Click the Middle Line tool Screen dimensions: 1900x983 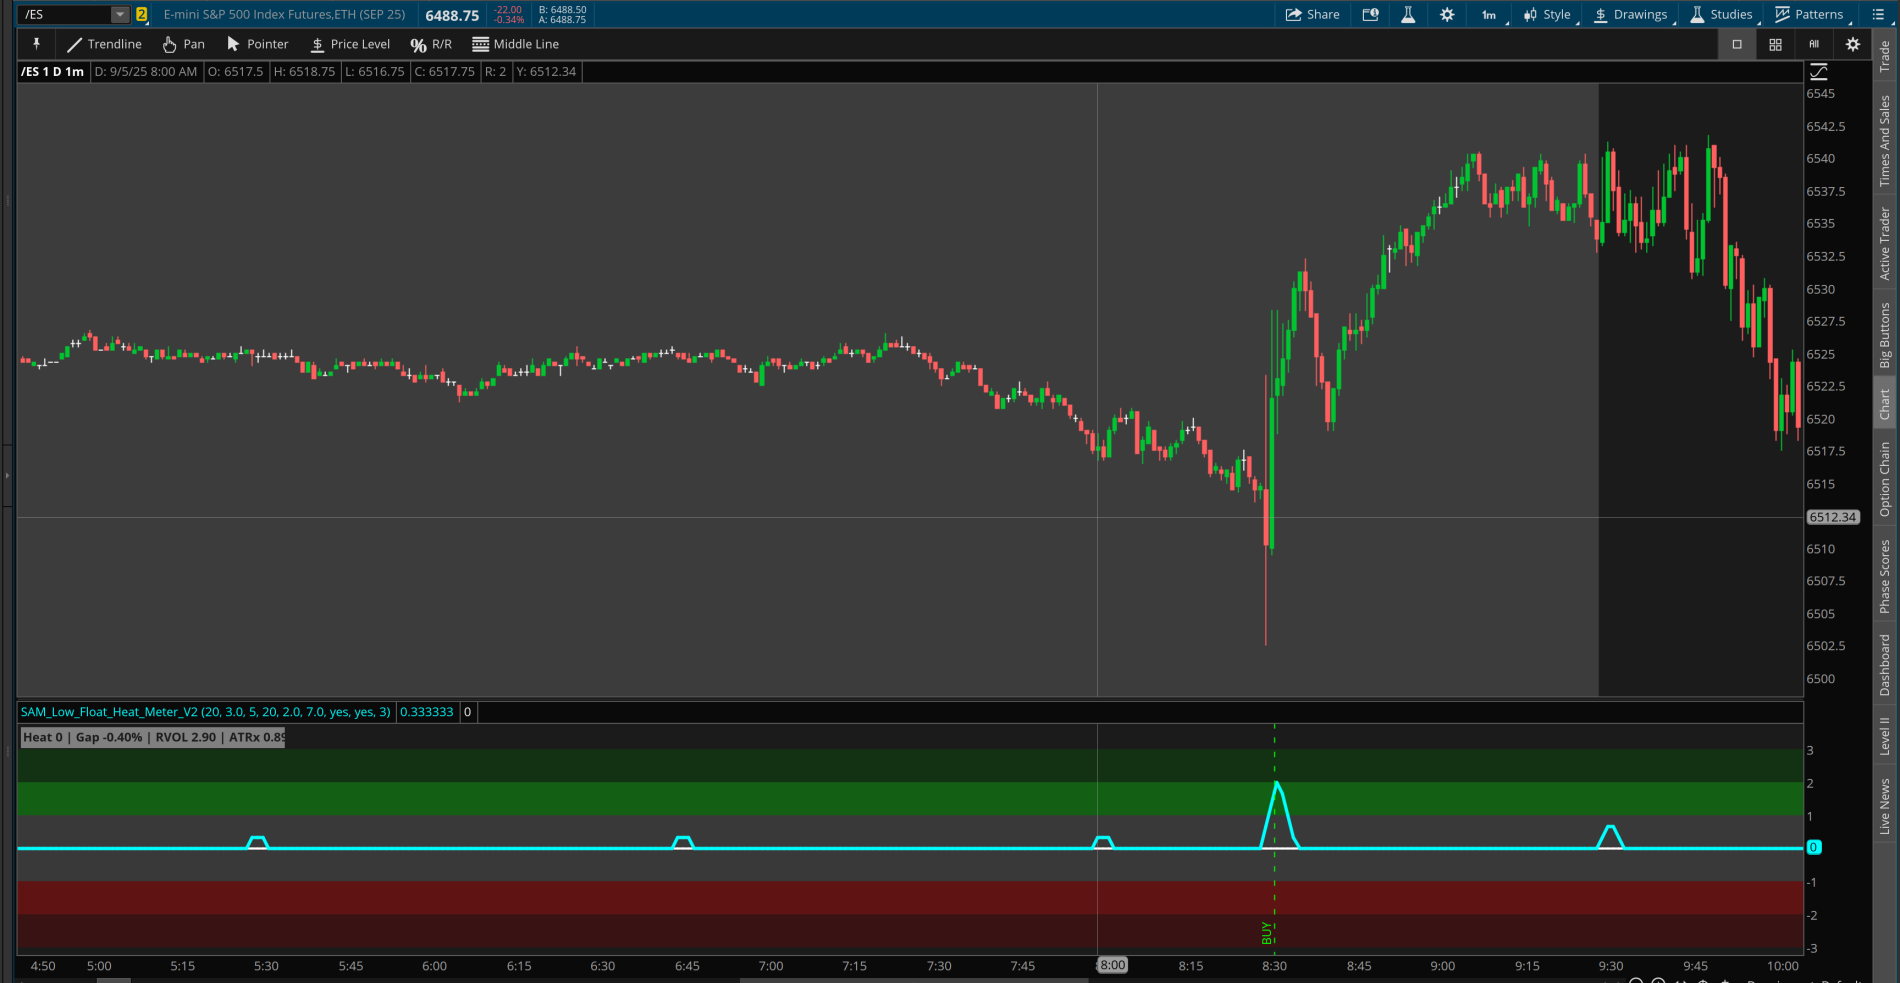click(515, 44)
